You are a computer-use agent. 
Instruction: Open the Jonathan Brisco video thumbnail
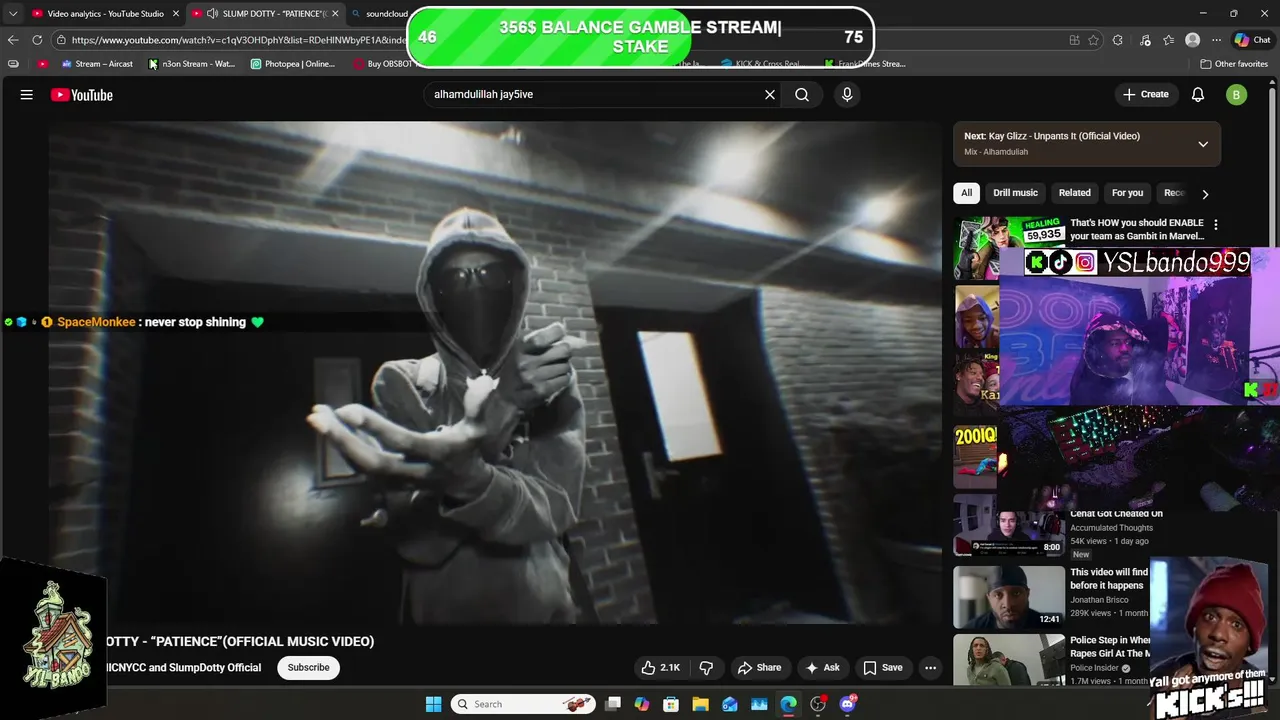click(1009, 597)
